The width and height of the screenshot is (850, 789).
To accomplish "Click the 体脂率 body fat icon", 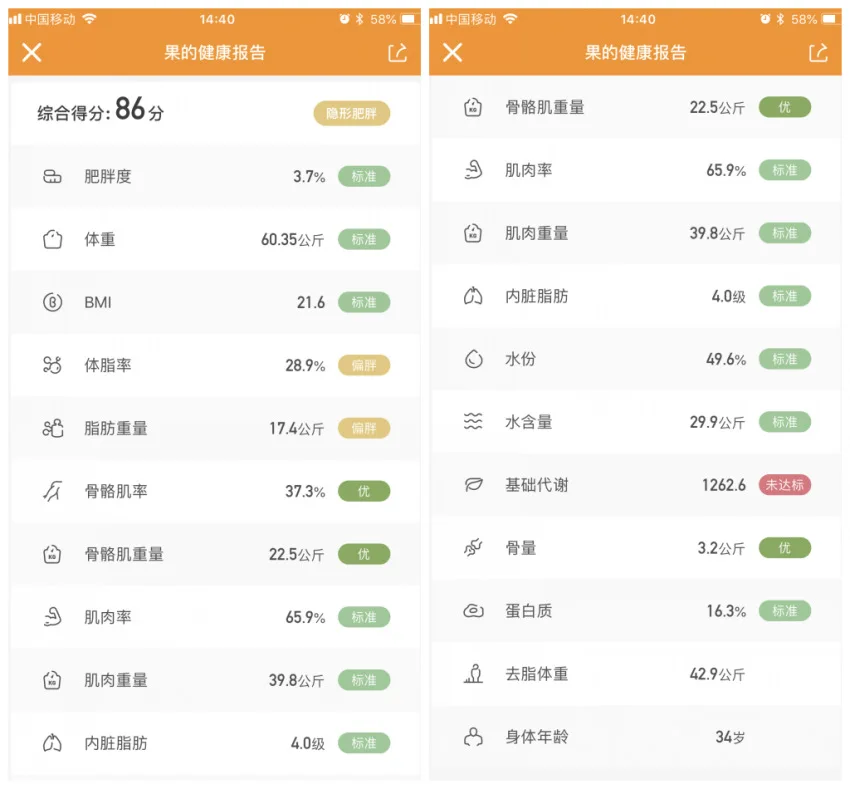I will coord(52,365).
